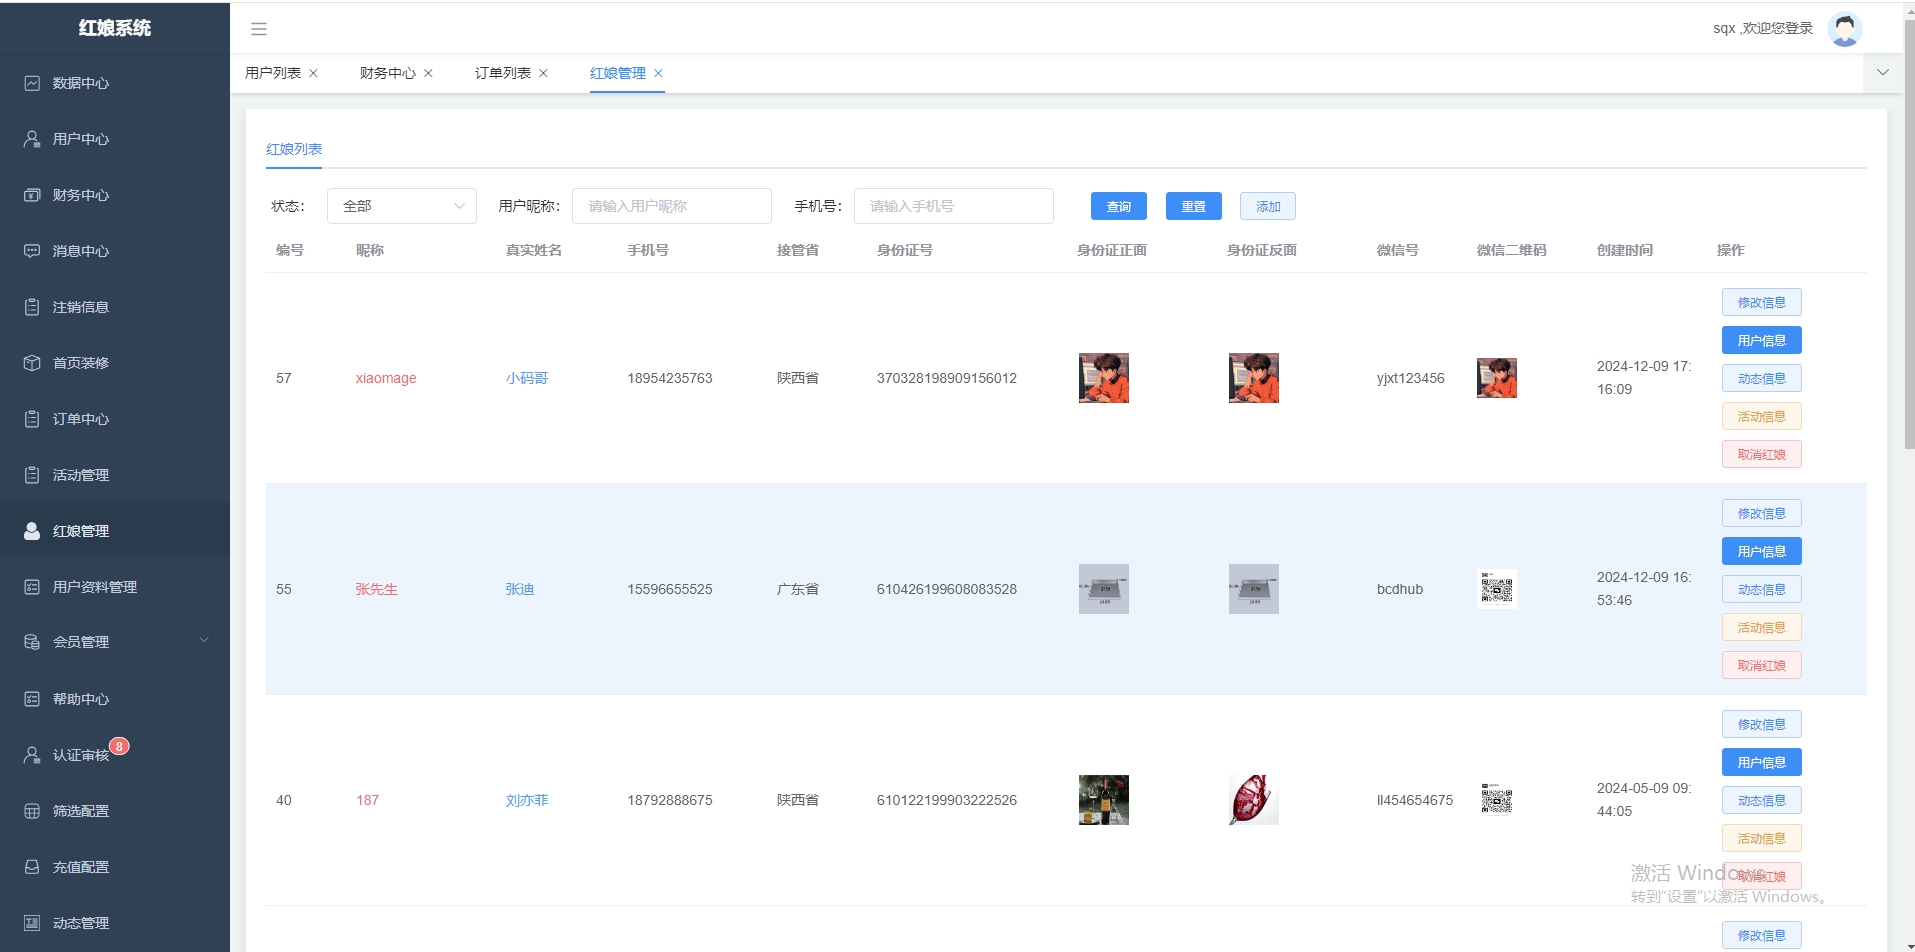Image resolution: width=1915 pixels, height=952 pixels.
Task: Click the nickname 张先生
Action: pos(377,589)
